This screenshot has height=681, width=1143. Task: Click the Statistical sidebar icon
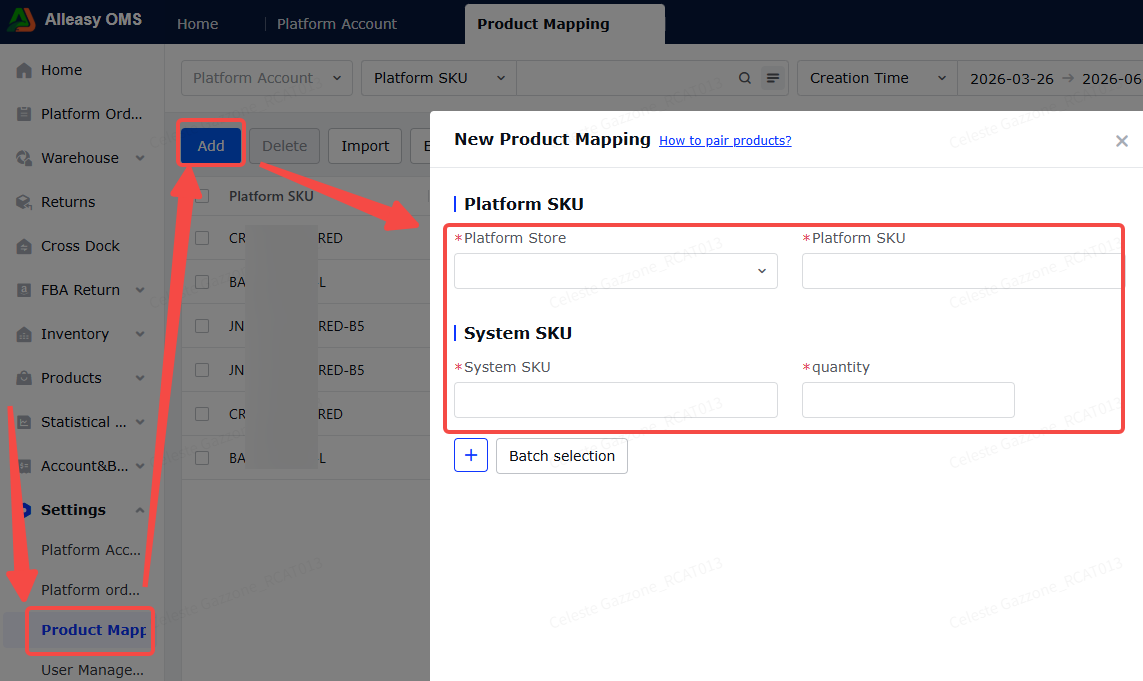pyautogui.click(x=24, y=422)
